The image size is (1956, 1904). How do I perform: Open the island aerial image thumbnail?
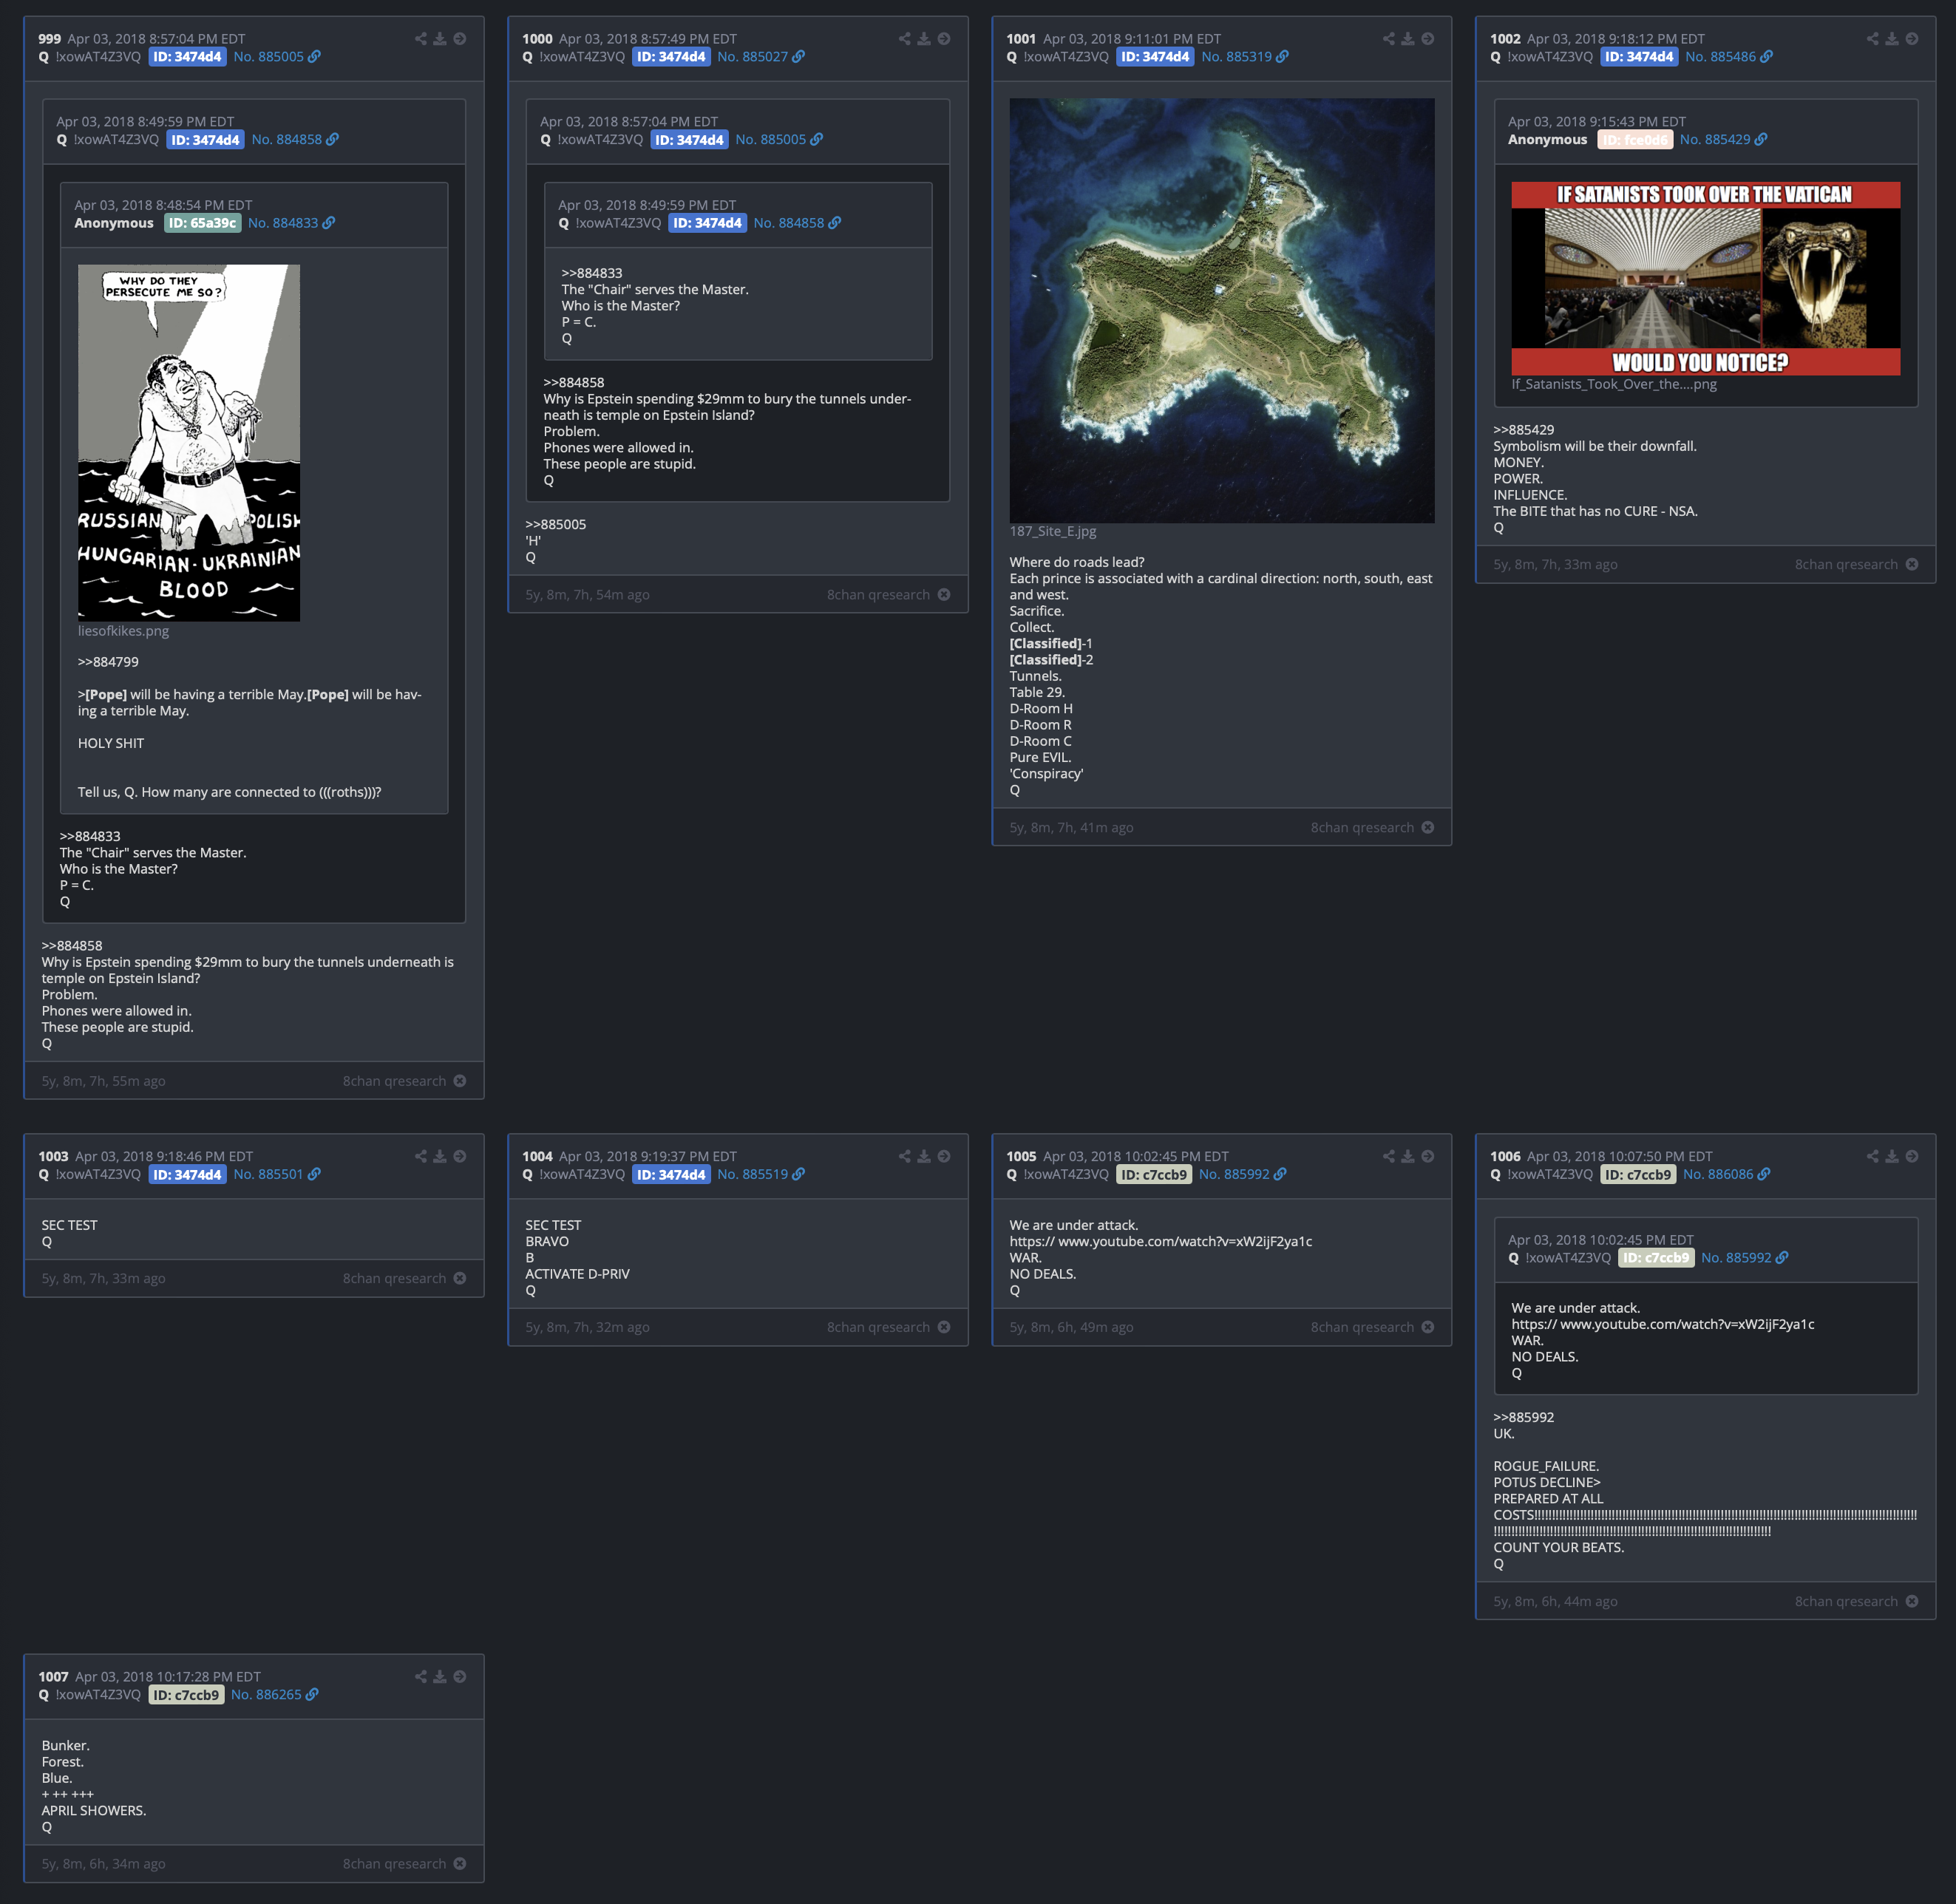(1221, 310)
